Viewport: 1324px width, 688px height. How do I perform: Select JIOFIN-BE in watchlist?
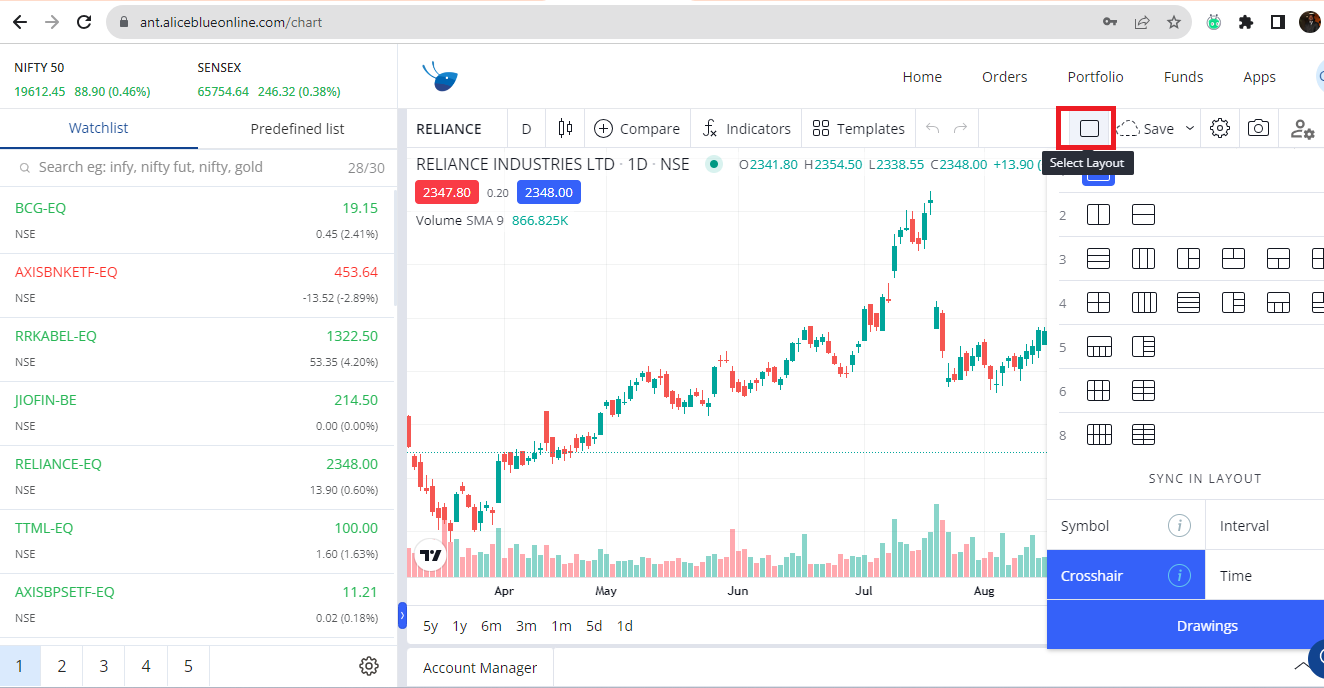(x=197, y=413)
